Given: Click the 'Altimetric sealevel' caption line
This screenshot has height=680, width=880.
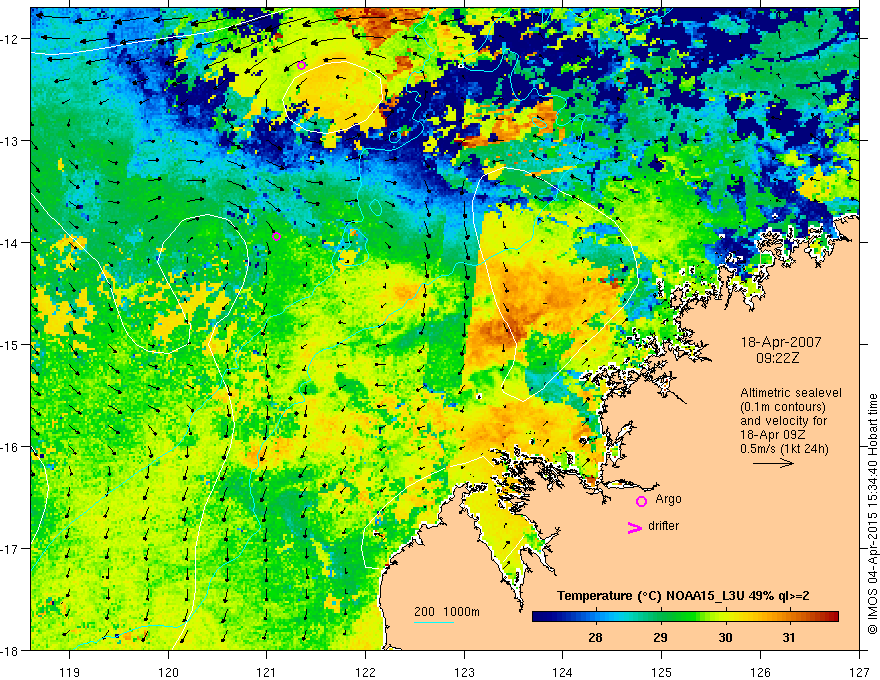Looking at the screenshot, I should tap(791, 393).
